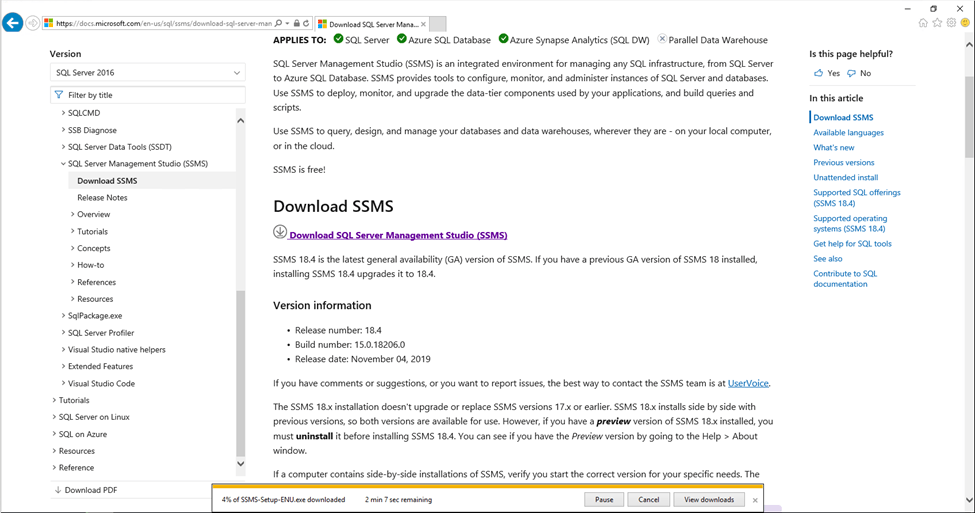This screenshot has width=975, height=513.
Task: Open the favorites star icon
Action: (x=938, y=23)
